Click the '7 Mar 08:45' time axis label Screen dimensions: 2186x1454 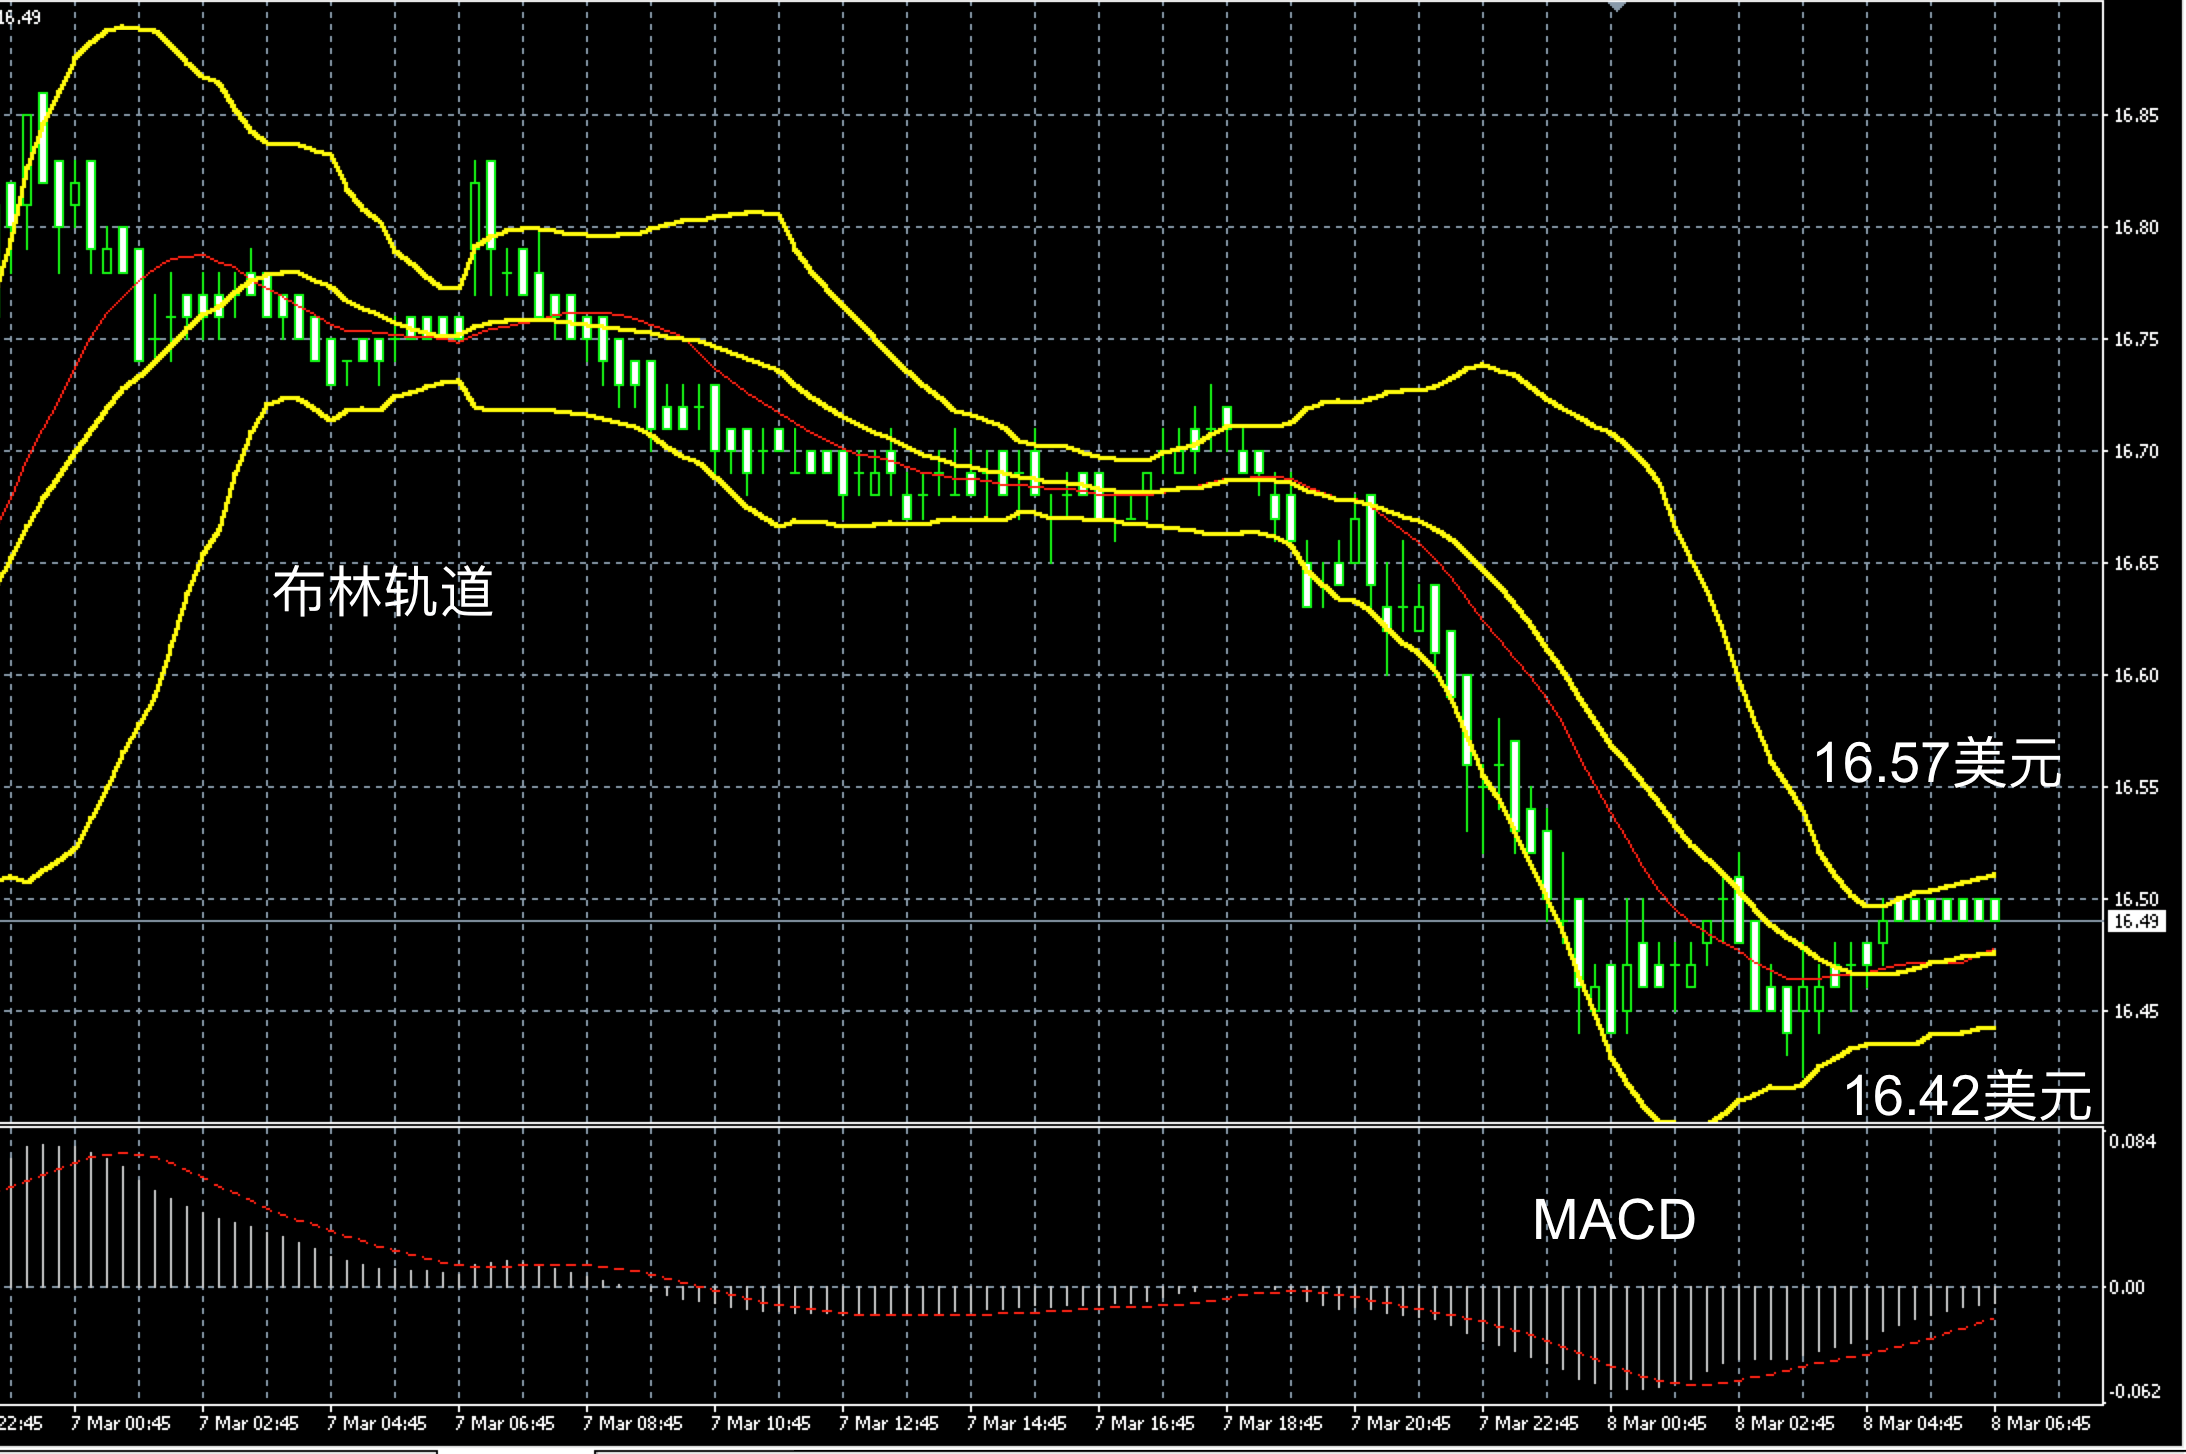[633, 1423]
